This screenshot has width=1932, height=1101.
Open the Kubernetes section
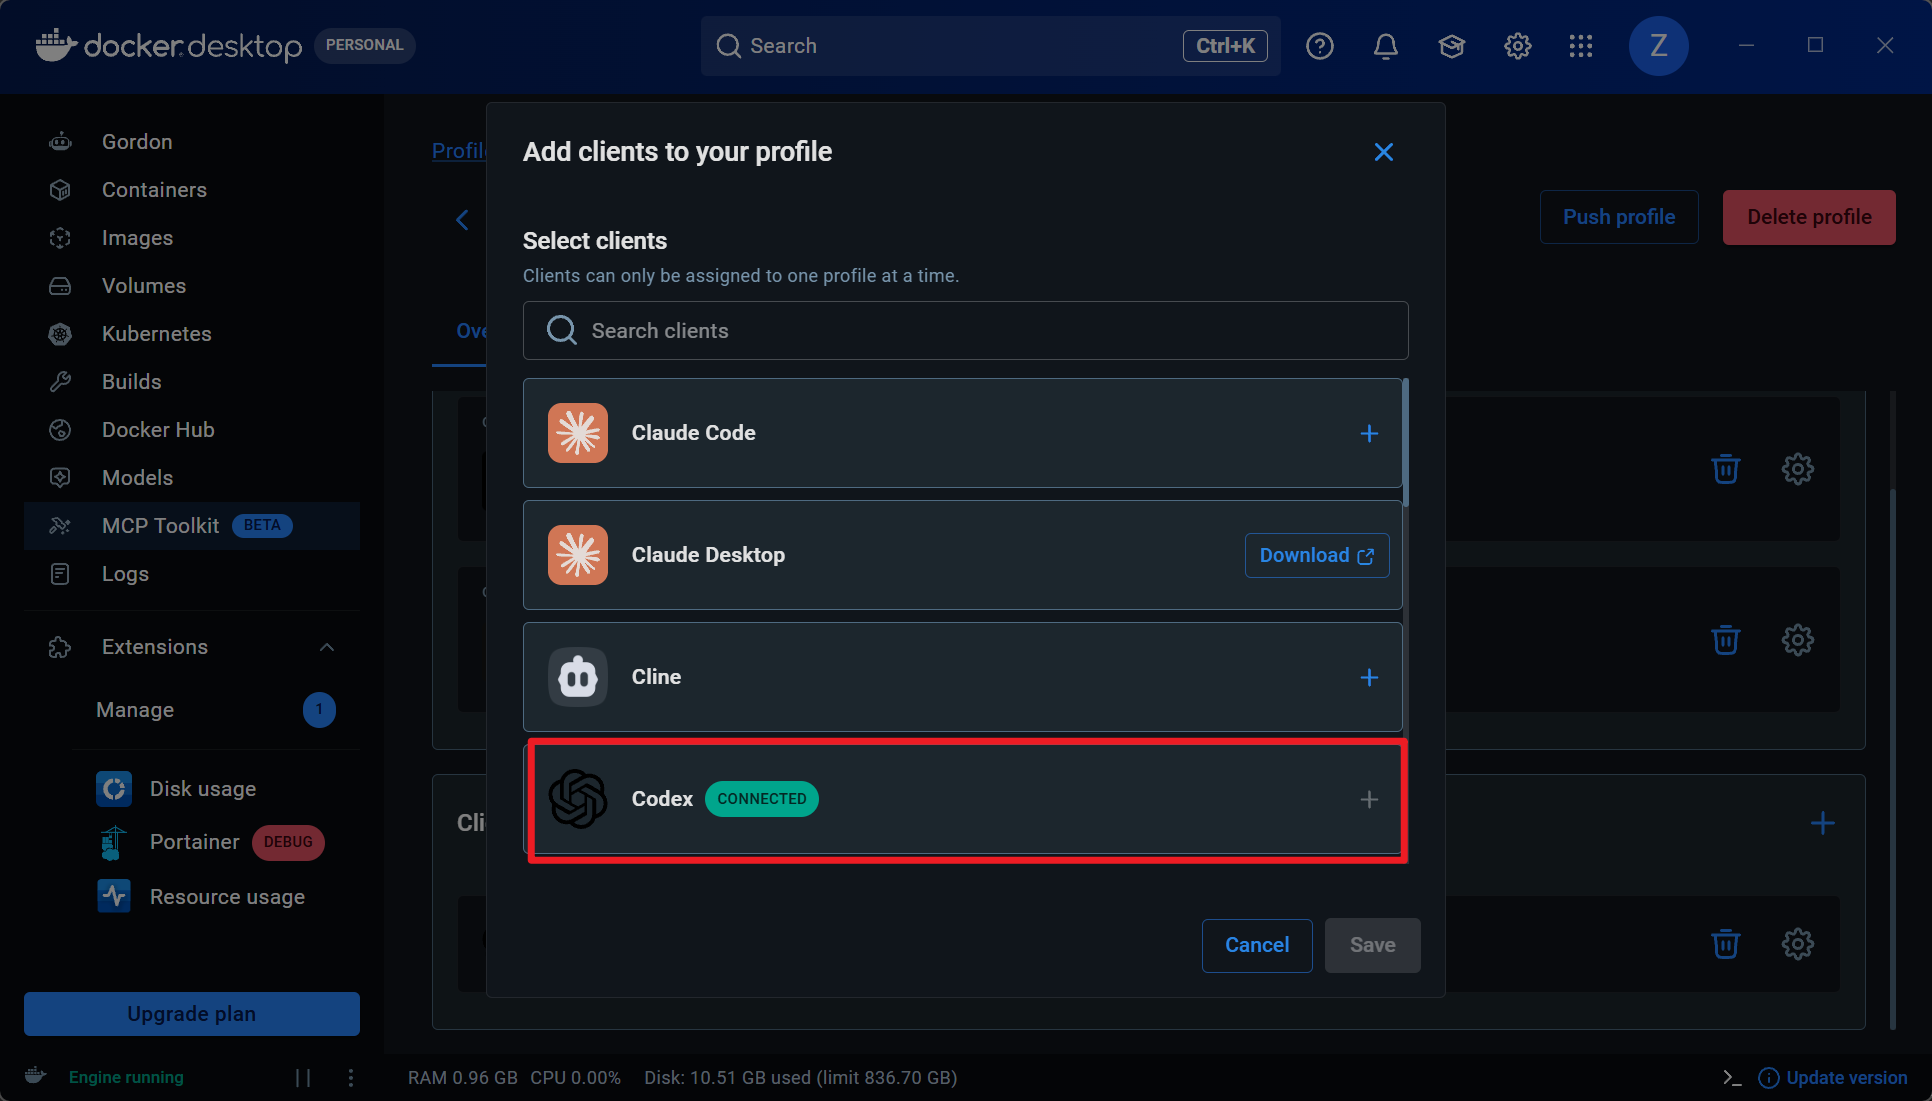156,334
